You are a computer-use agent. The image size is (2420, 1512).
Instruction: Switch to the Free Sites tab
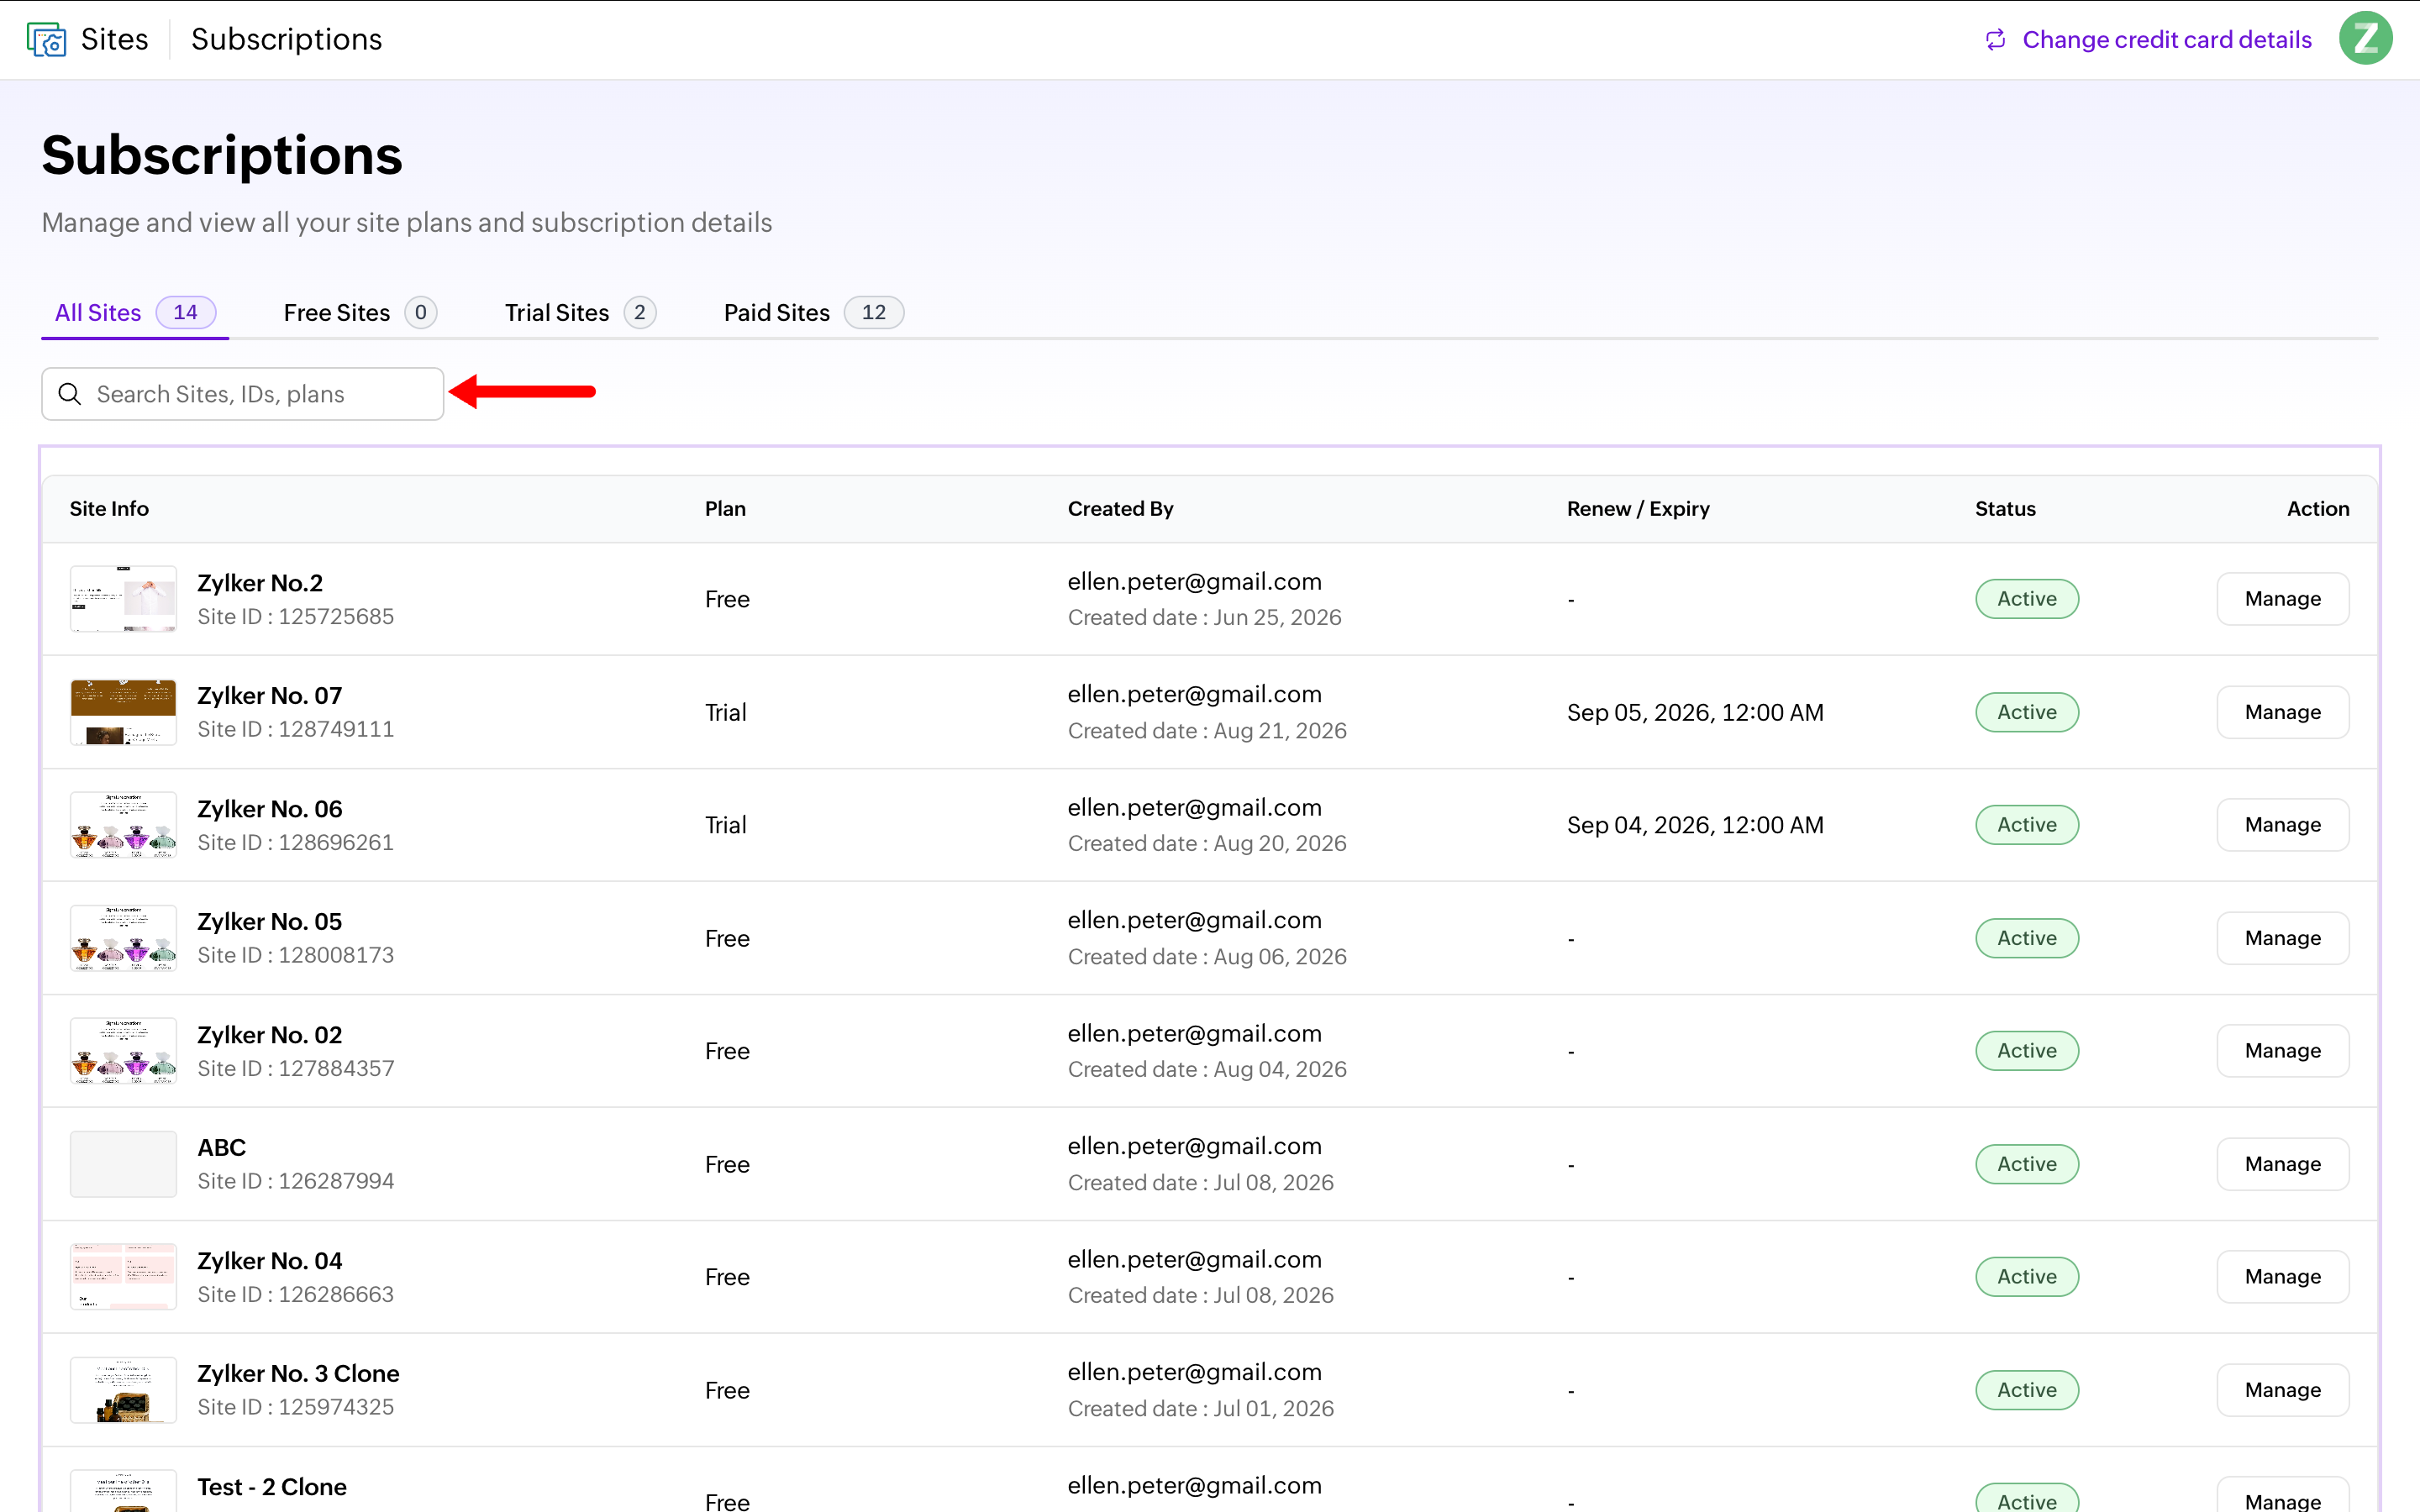360,313
